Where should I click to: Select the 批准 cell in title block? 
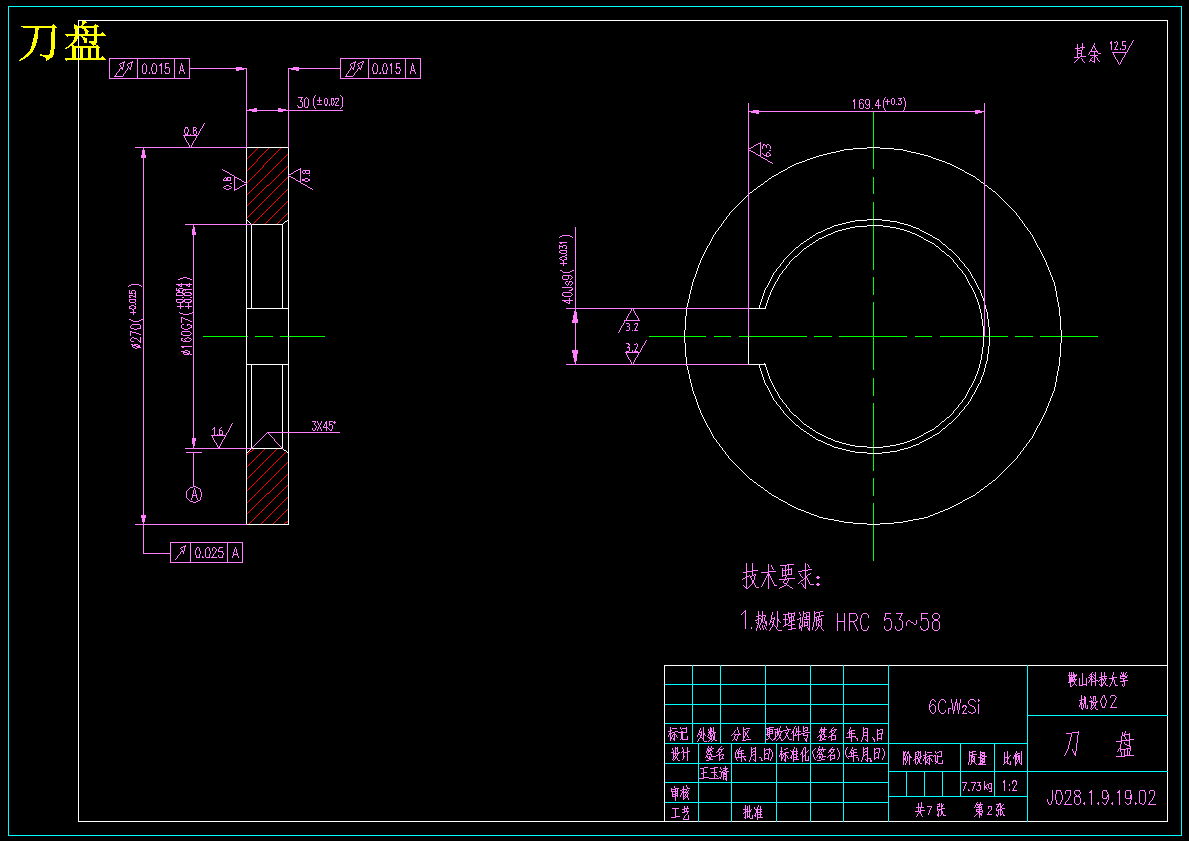[753, 813]
